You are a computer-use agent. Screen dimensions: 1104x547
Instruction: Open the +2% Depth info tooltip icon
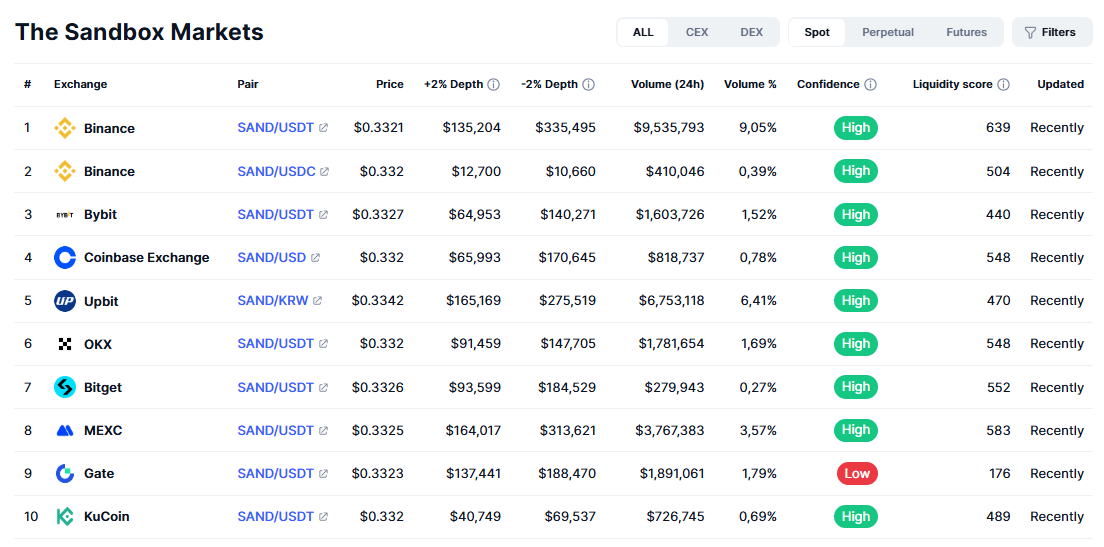[x=494, y=84]
